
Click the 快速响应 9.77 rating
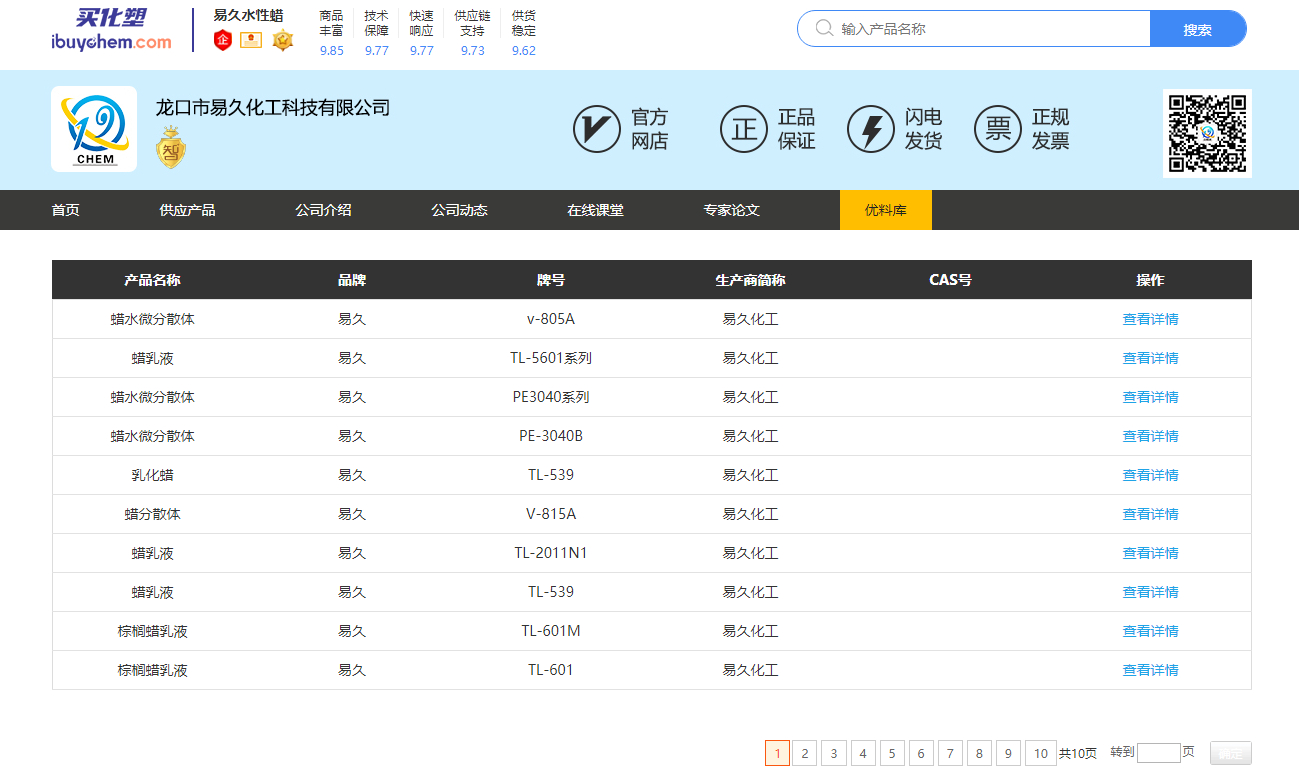[x=421, y=33]
